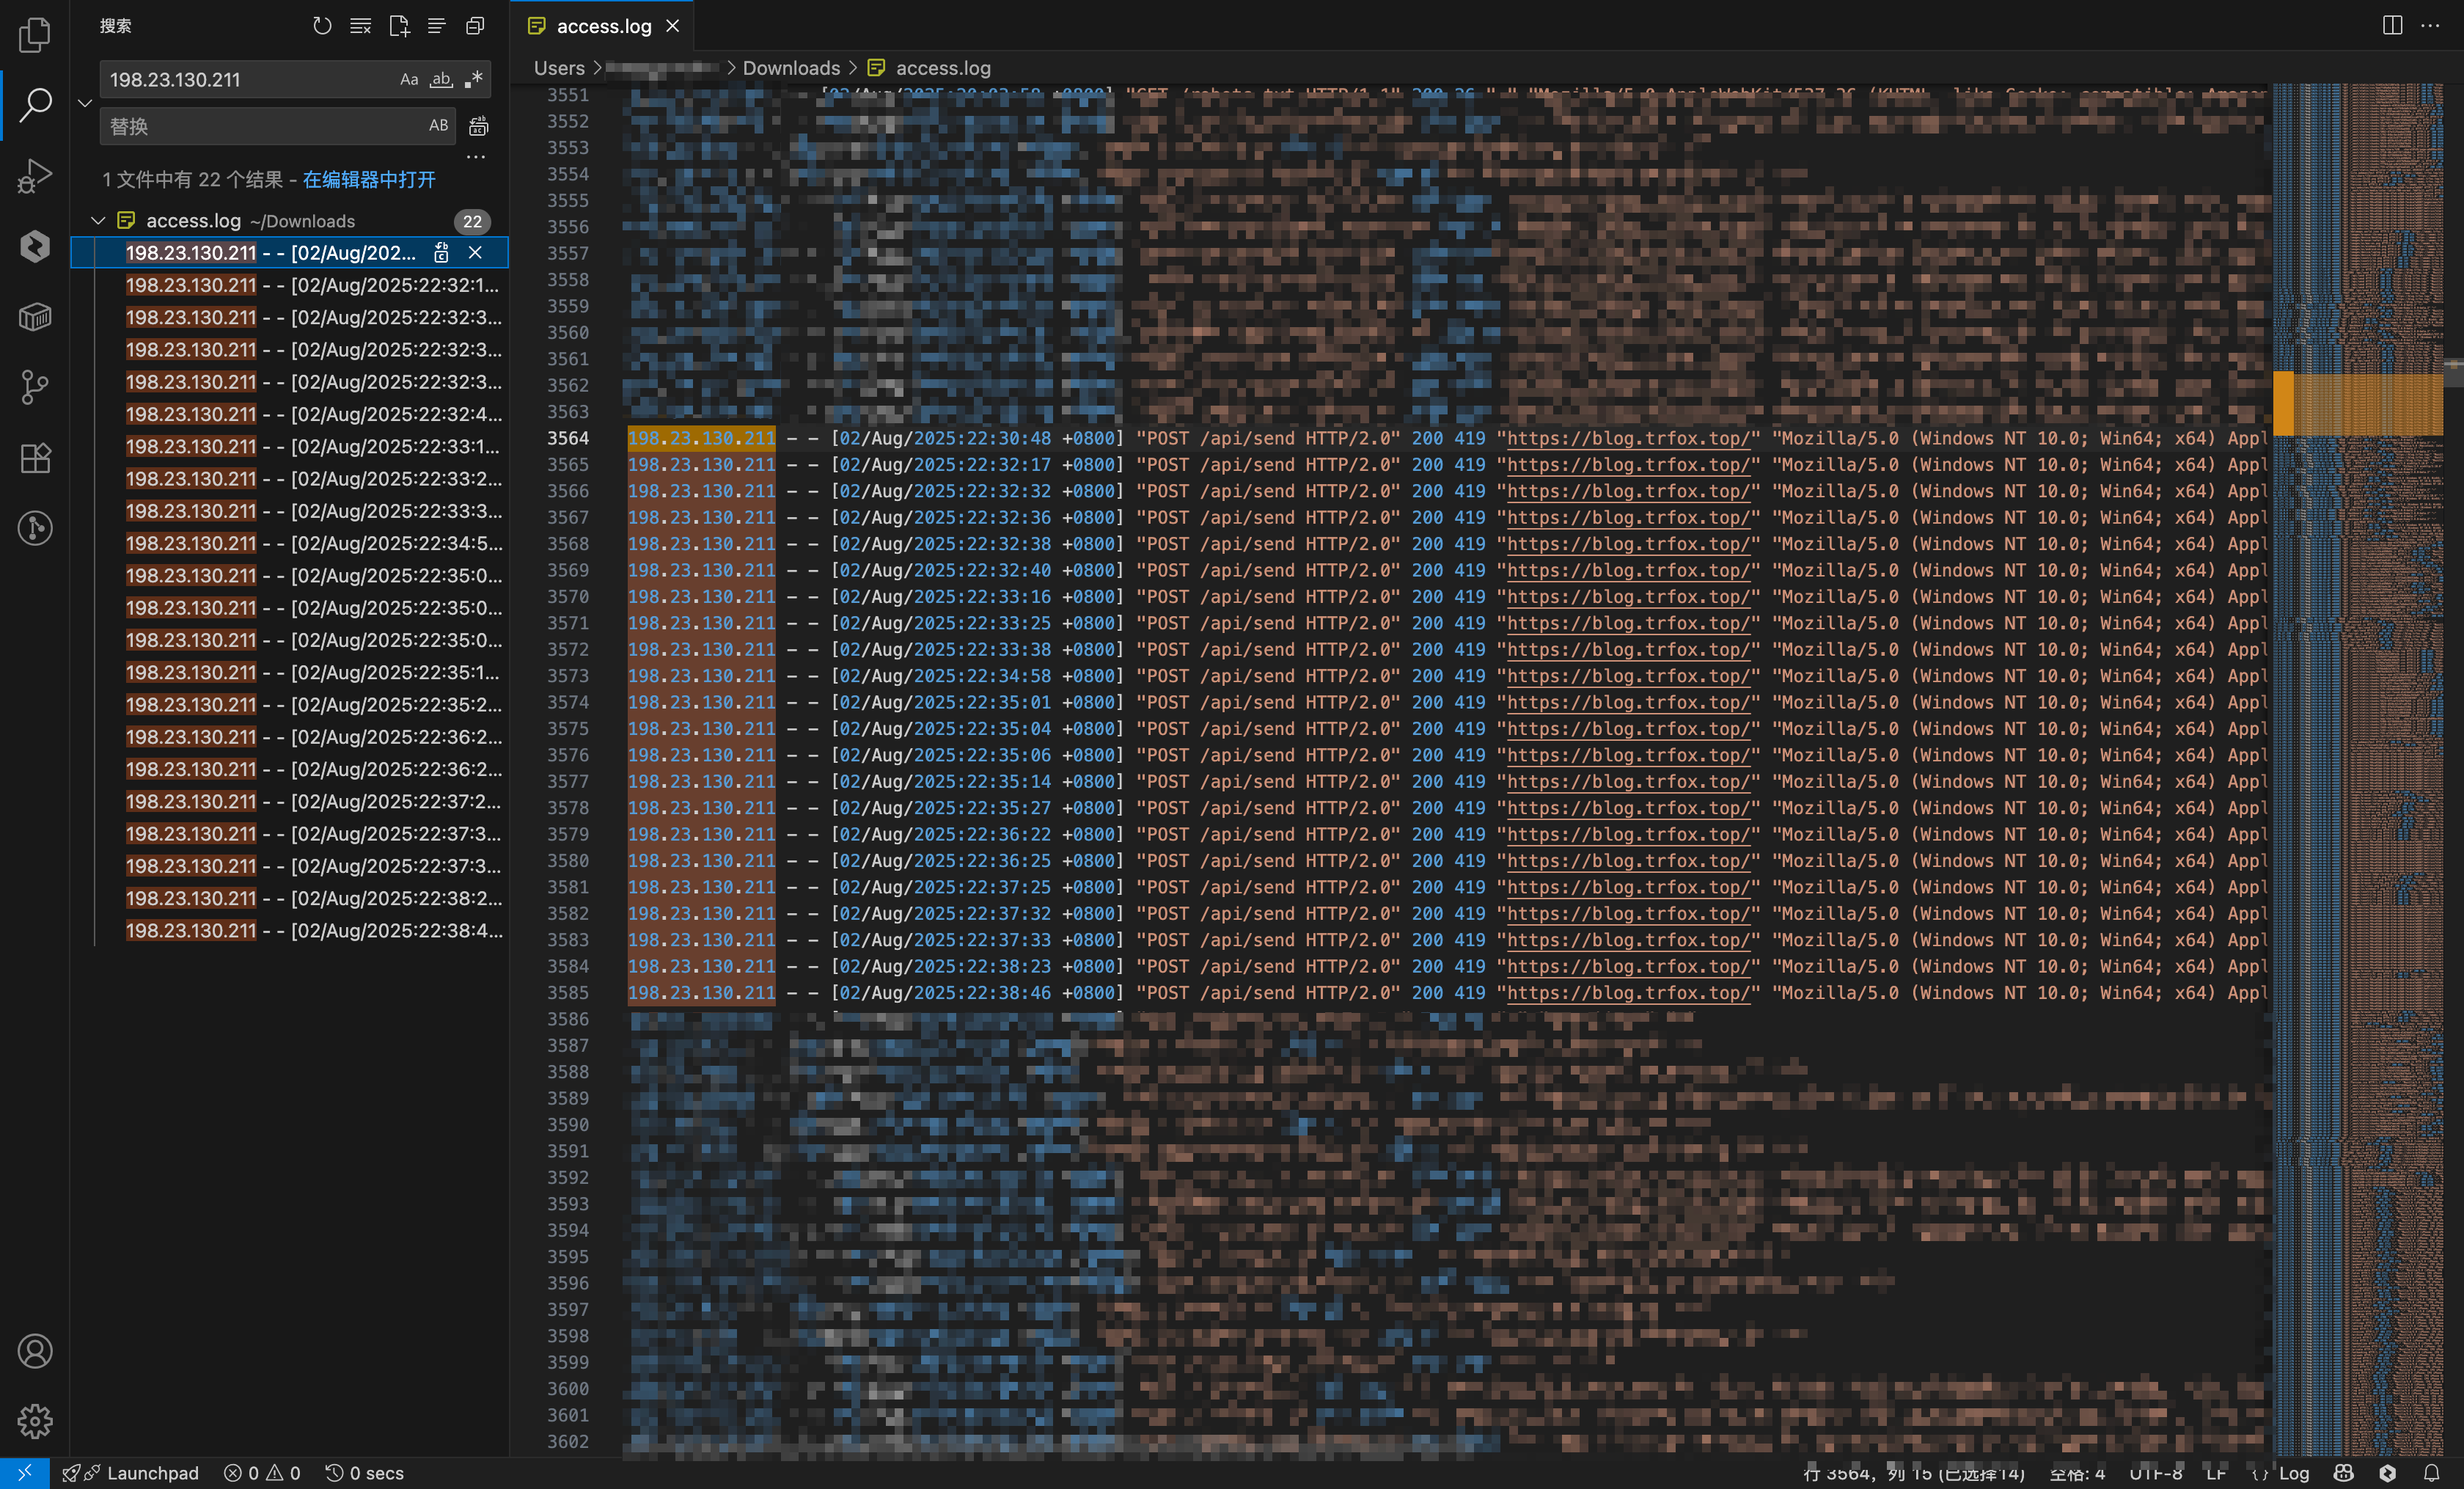This screenshot has width=2464, height=1489.
Task: Click Launchpad in status bar
Action: 152,1473
